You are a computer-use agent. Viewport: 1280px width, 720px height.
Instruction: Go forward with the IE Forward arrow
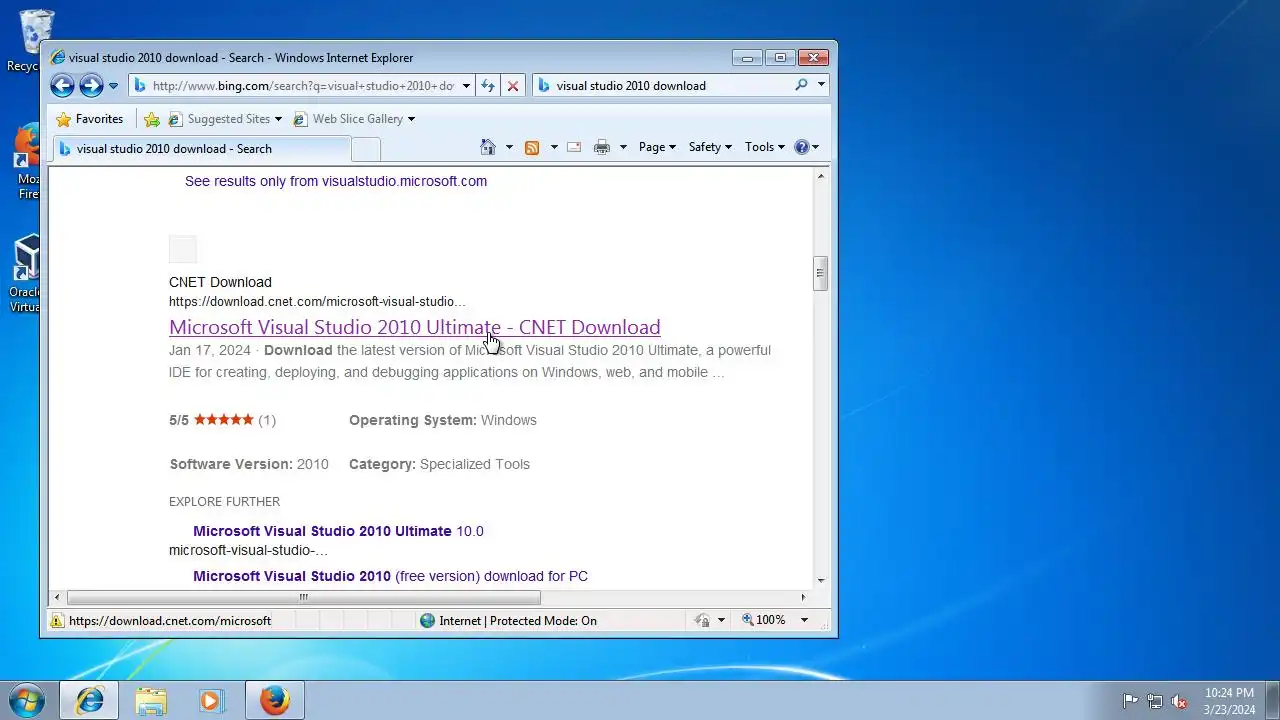91,86
